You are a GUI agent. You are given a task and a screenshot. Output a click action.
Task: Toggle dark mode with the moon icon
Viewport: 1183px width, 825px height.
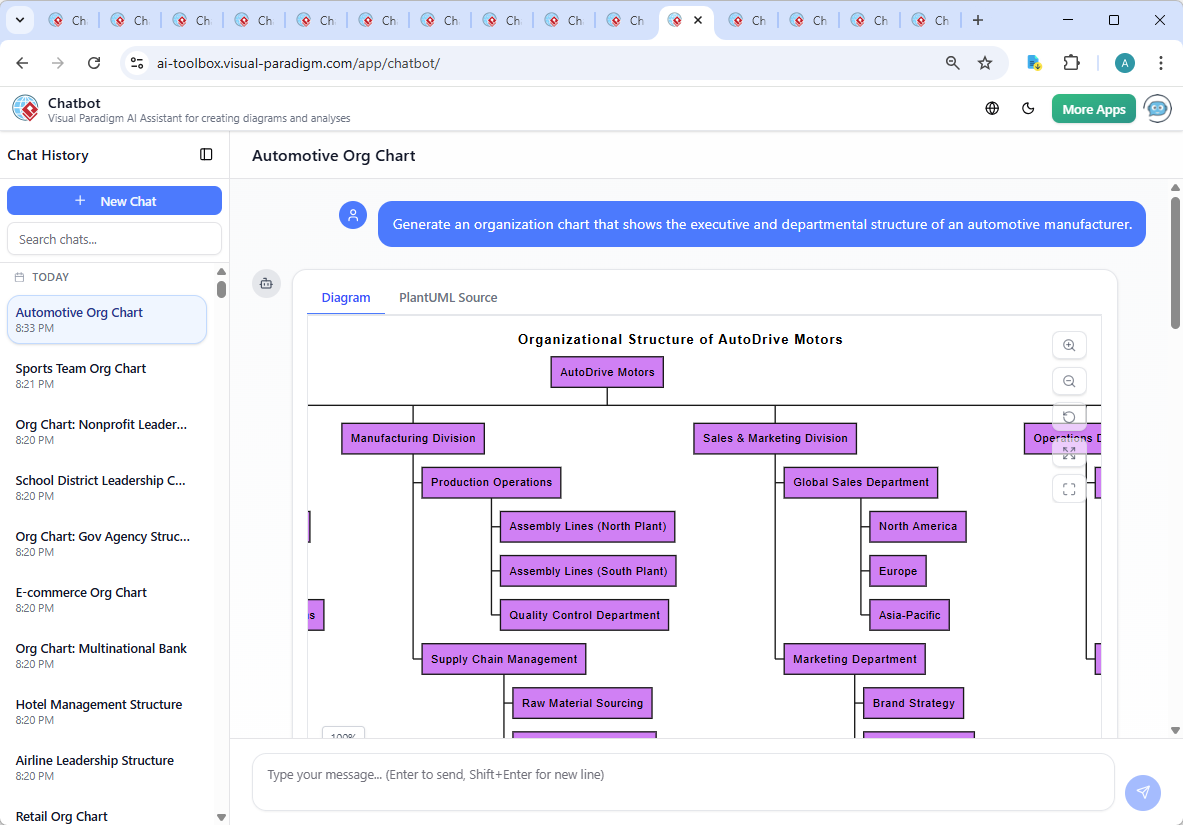click(1028, 108)
